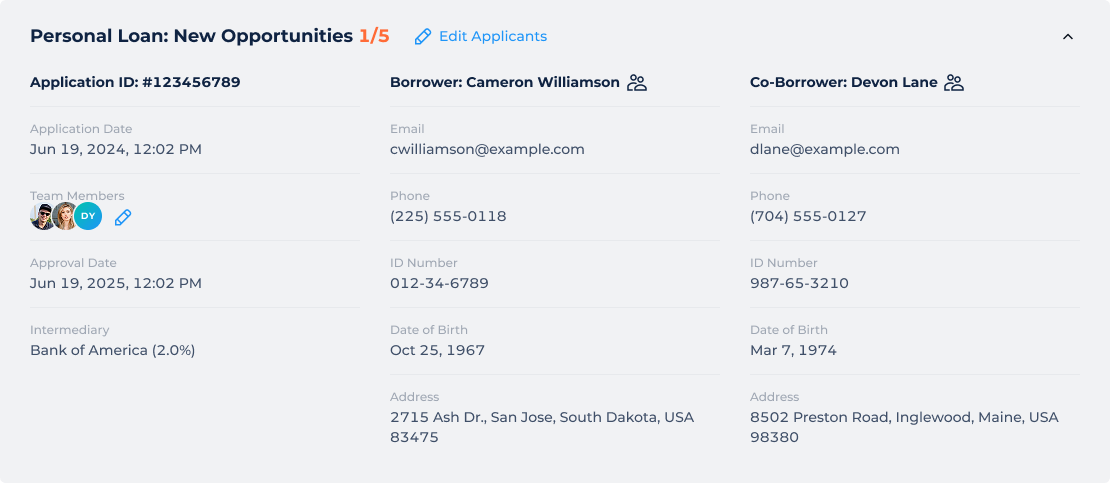The height and width of the screenshot is (483, 1110).
Task: Click the people icon next to Devon Lane
Action: click(x=954, y=83)
